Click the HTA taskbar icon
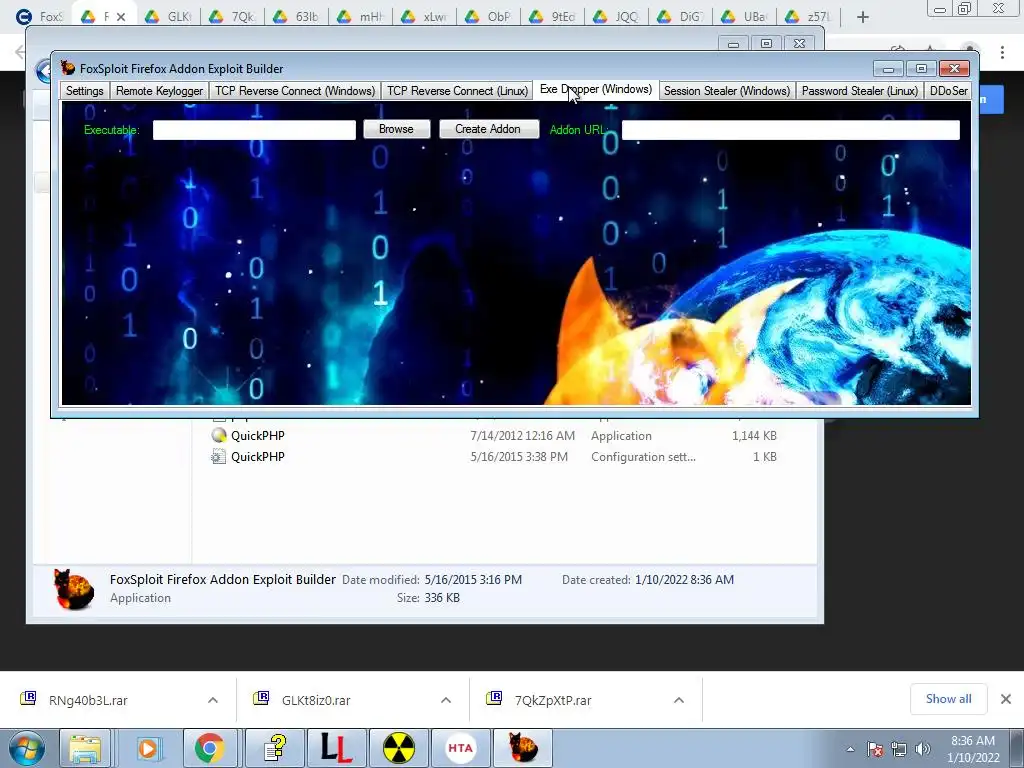The image size is (1024, 768). point(460,748)
